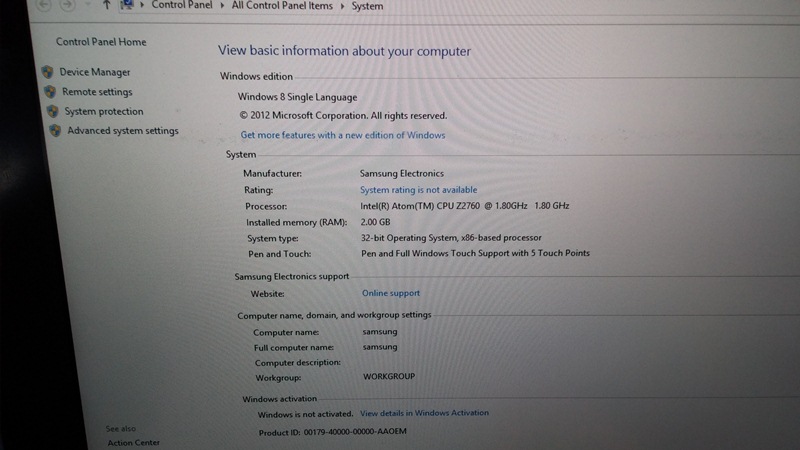The image size is (800, 450).
Task: Click Get more features with a new edition link
Action: click(343, 135)
